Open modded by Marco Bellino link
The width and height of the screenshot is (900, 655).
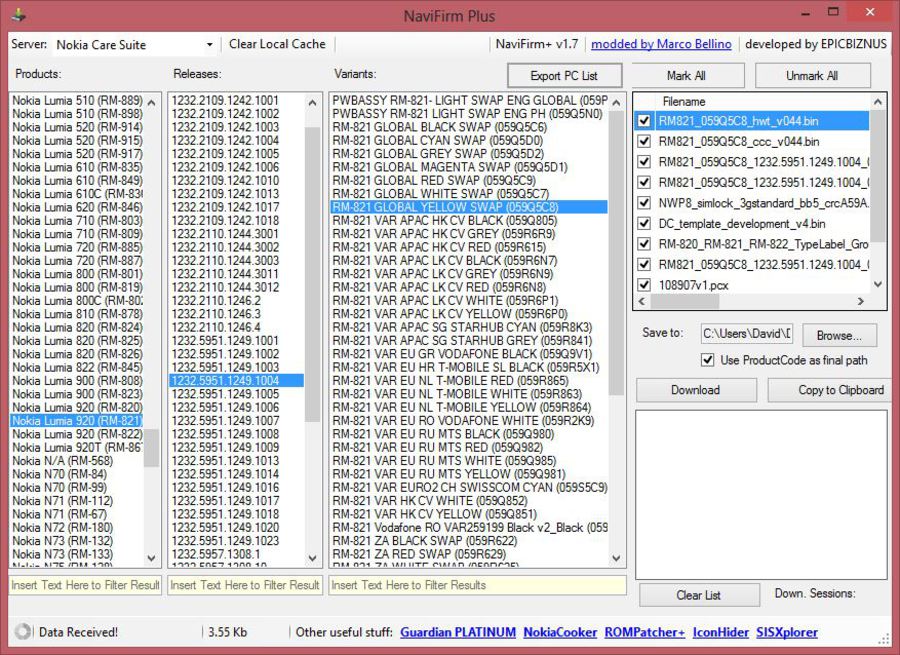pyautogui.click(x=661, y=44)
